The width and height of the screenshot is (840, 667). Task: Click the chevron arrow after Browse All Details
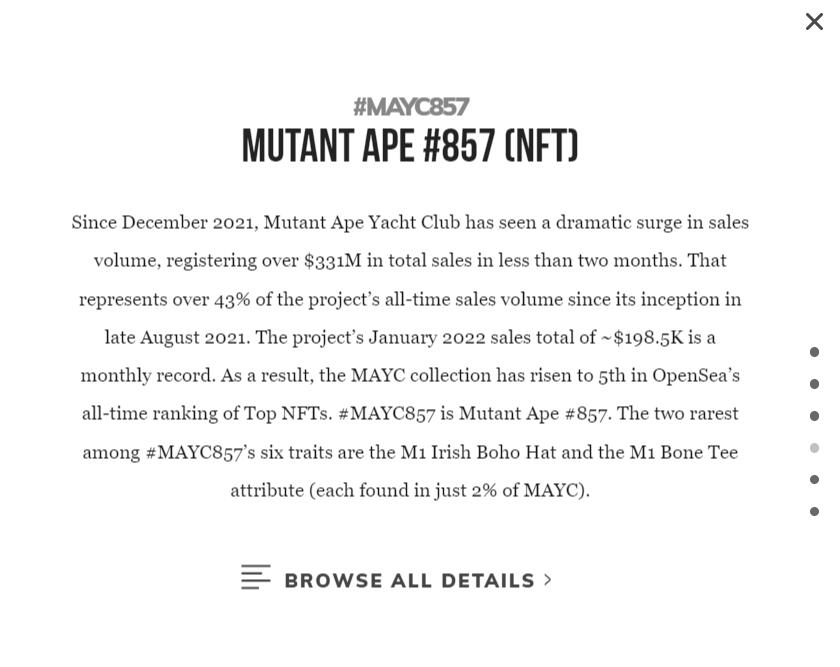pyautogui.click(x=548, y=579)
